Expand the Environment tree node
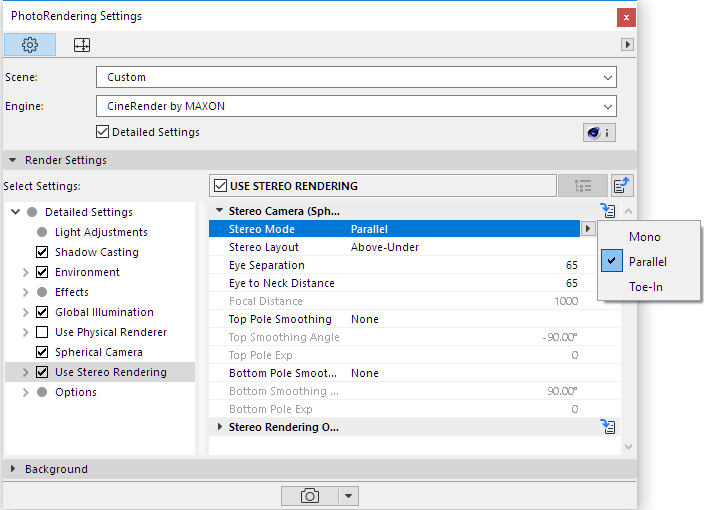The width and height of the screenshot is (704, 510). click(25, 273)
